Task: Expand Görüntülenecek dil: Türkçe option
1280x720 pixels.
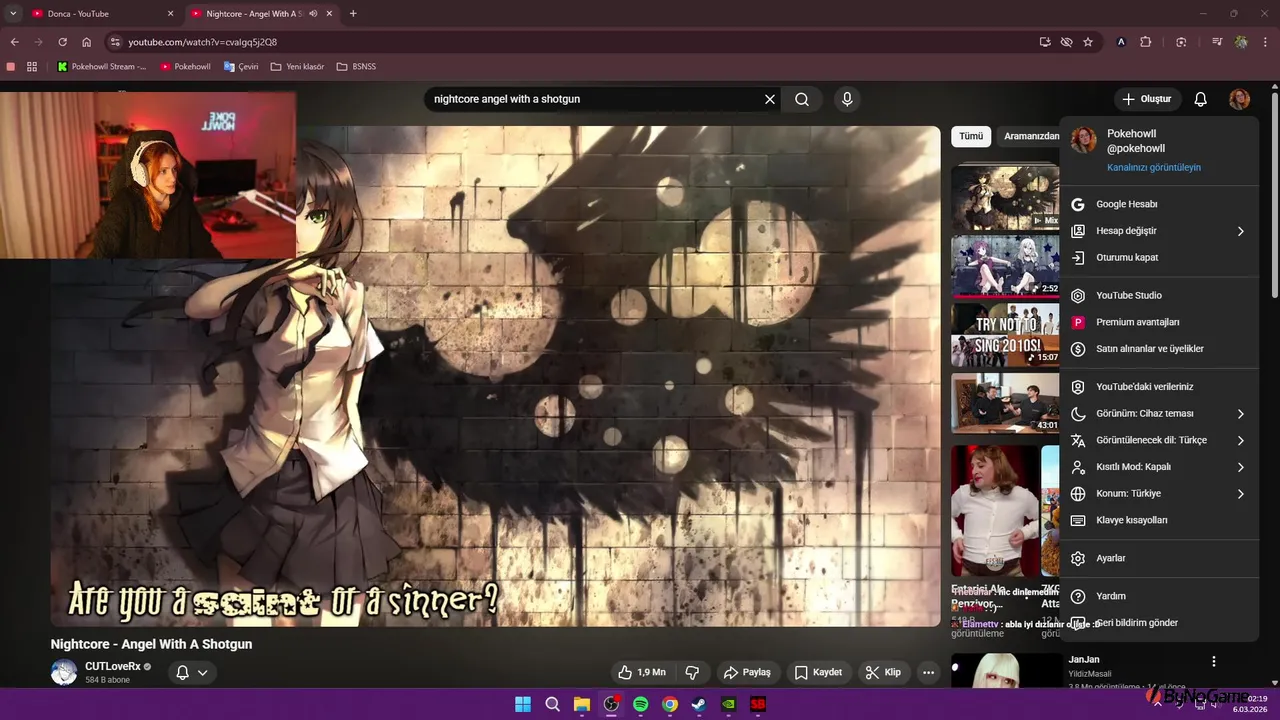Action: coord(1159,440)
